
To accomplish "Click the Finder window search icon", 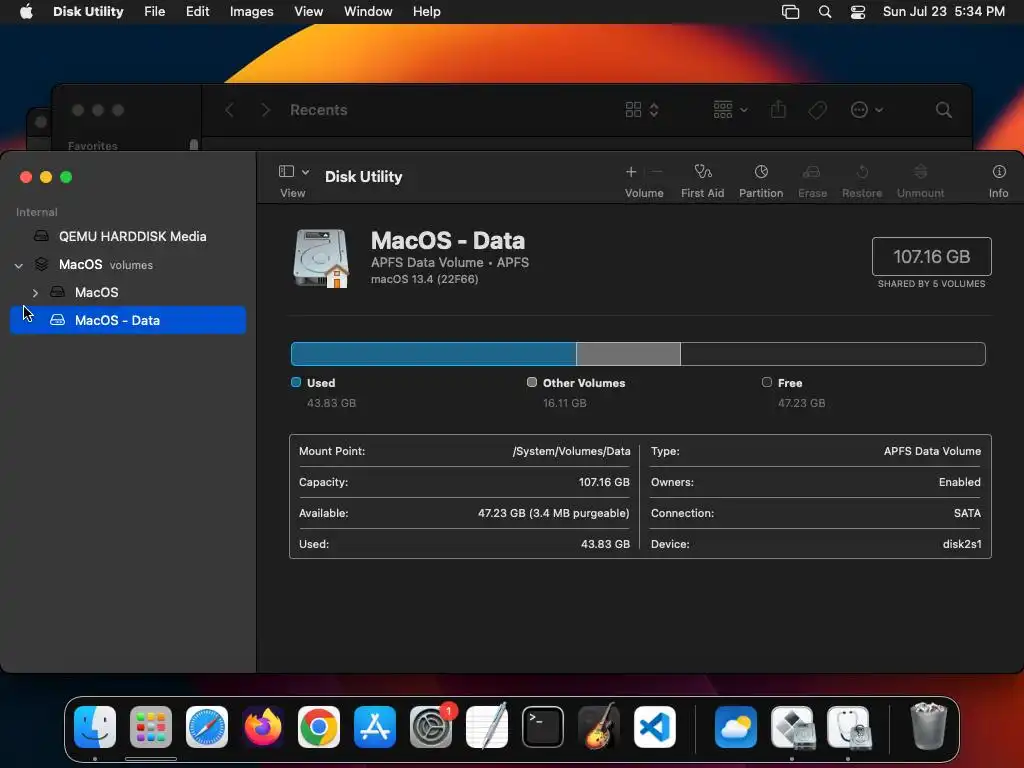I will pyautogui.click(x=943, y=110).
